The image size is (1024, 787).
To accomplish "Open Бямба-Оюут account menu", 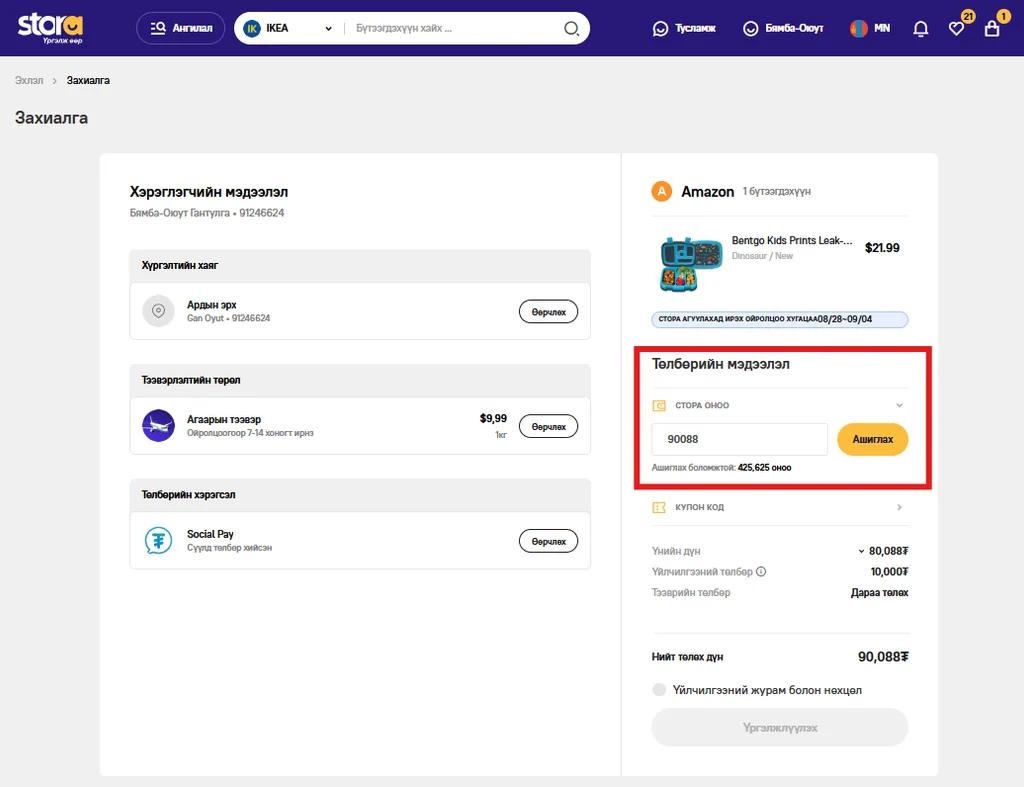I will click(x=784, y=28).
